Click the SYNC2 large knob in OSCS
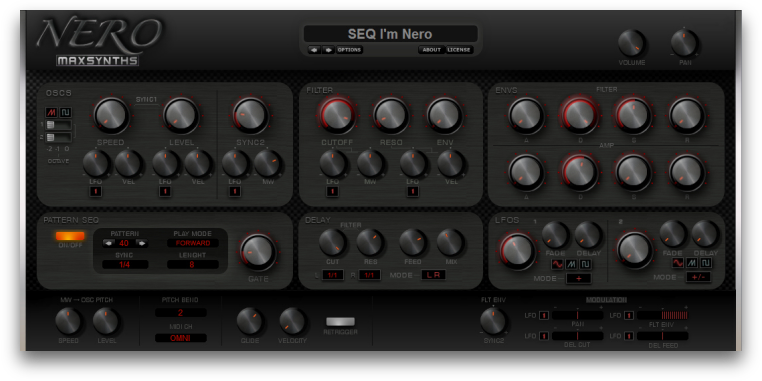This screenshot has height=381, width=762. click(251, 115)
